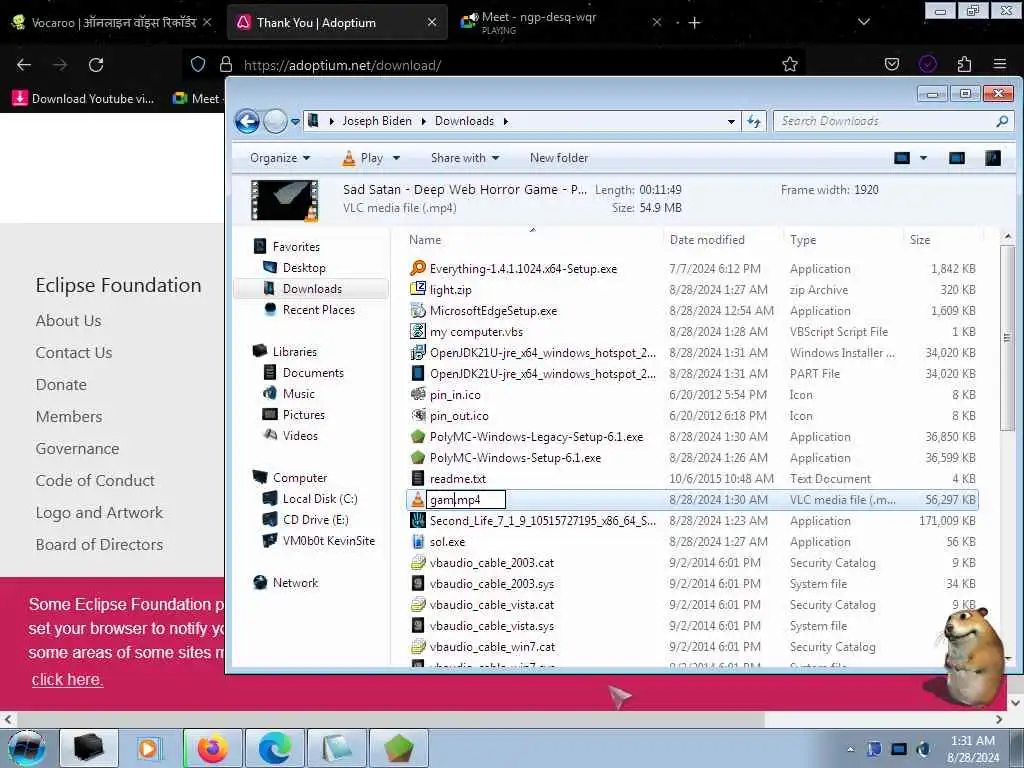The height and width of the screenshot is (768, 1024).
Task: Open the Firefox extensions icon
Action: coord(964,64)
